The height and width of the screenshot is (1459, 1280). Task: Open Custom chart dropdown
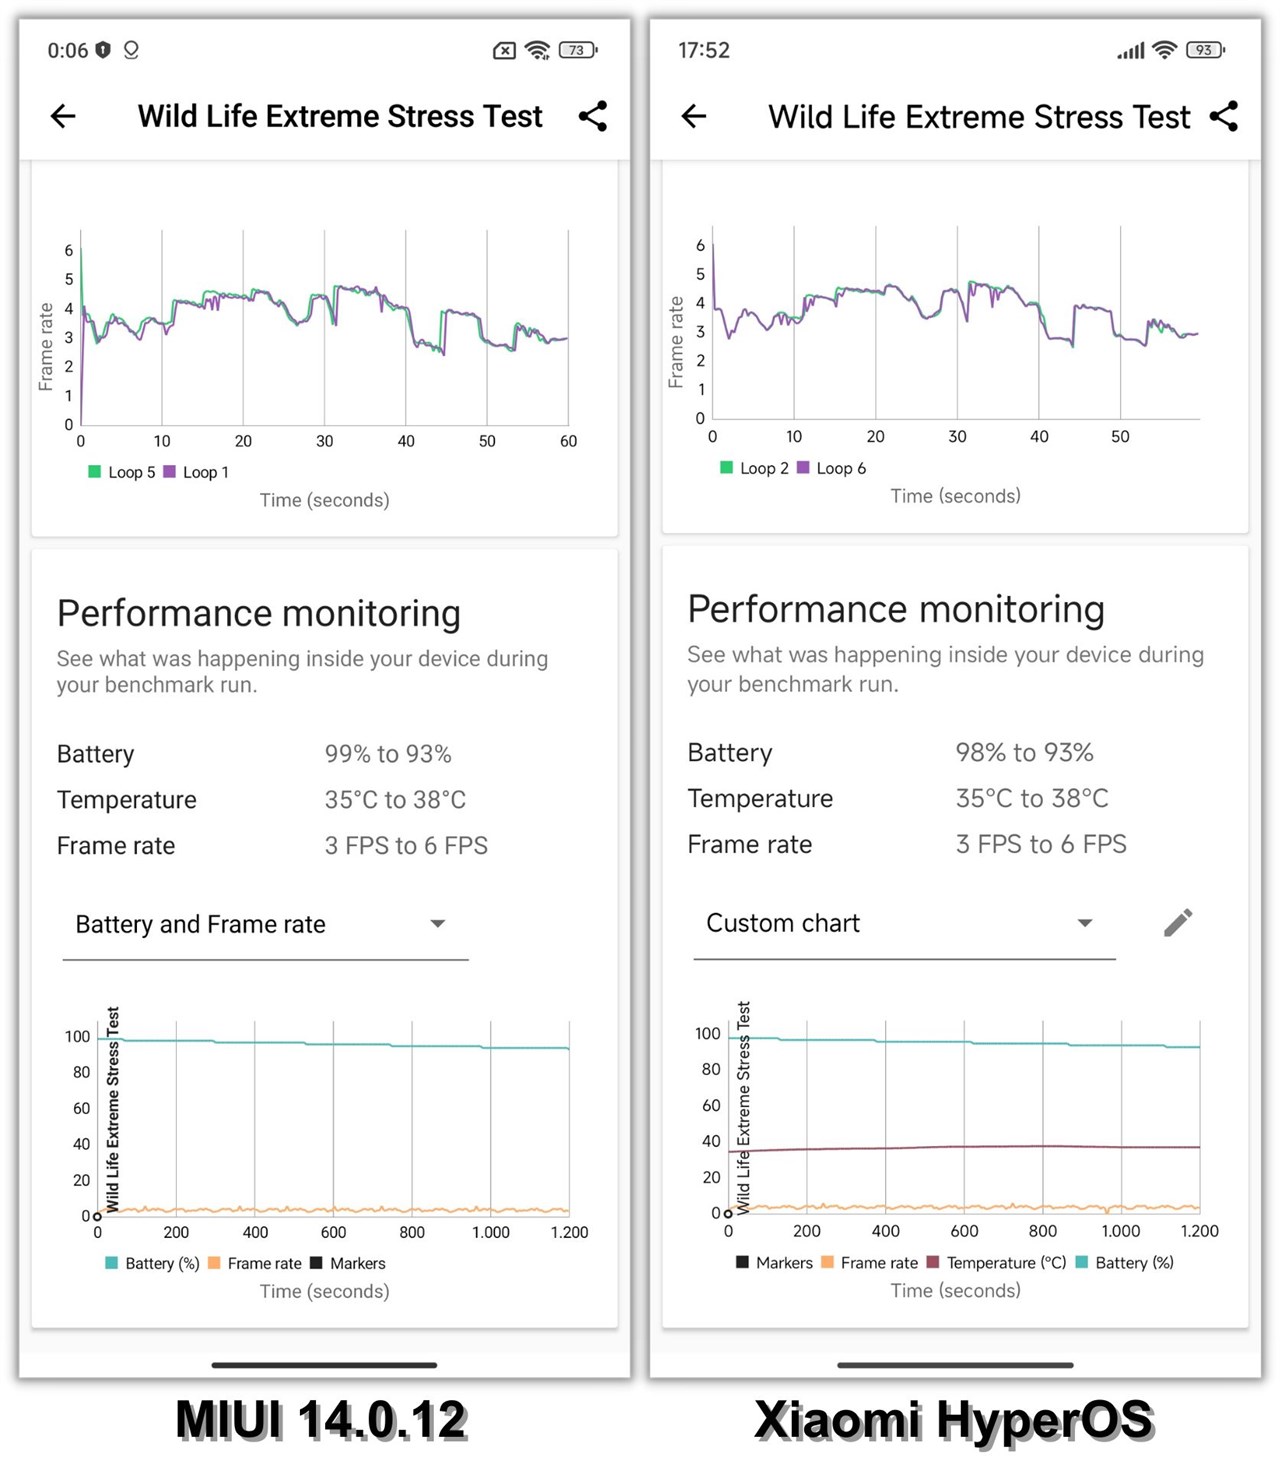pos(904,923)
